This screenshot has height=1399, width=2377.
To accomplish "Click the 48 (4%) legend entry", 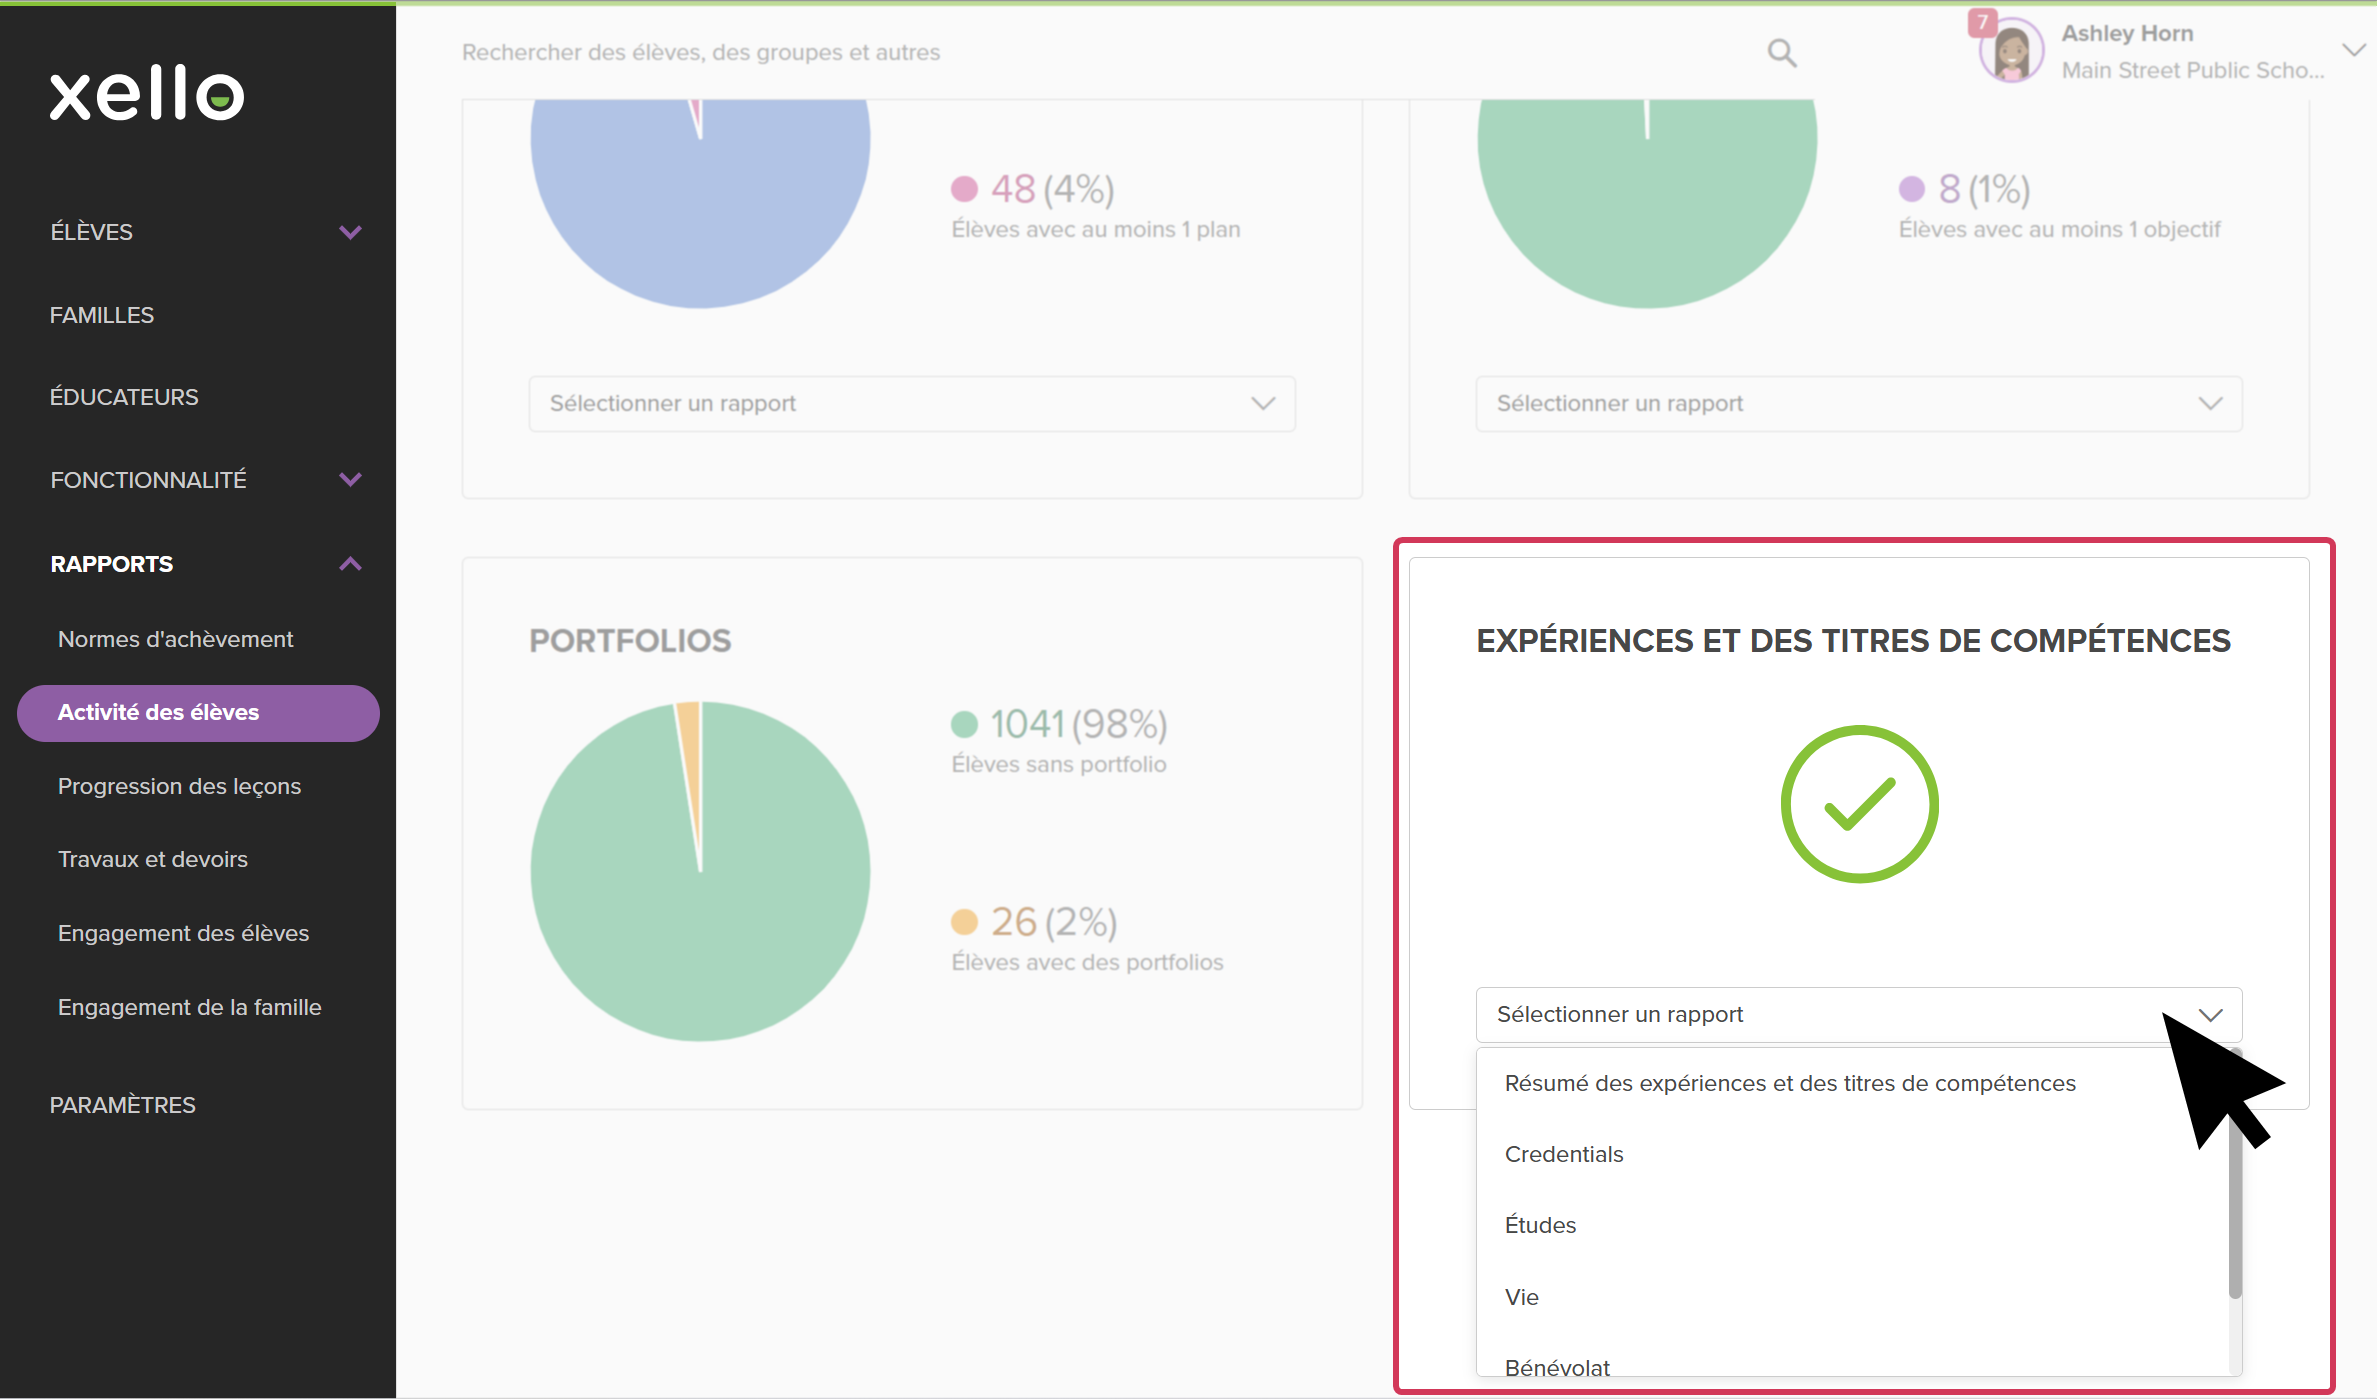I will point(1033,189).
